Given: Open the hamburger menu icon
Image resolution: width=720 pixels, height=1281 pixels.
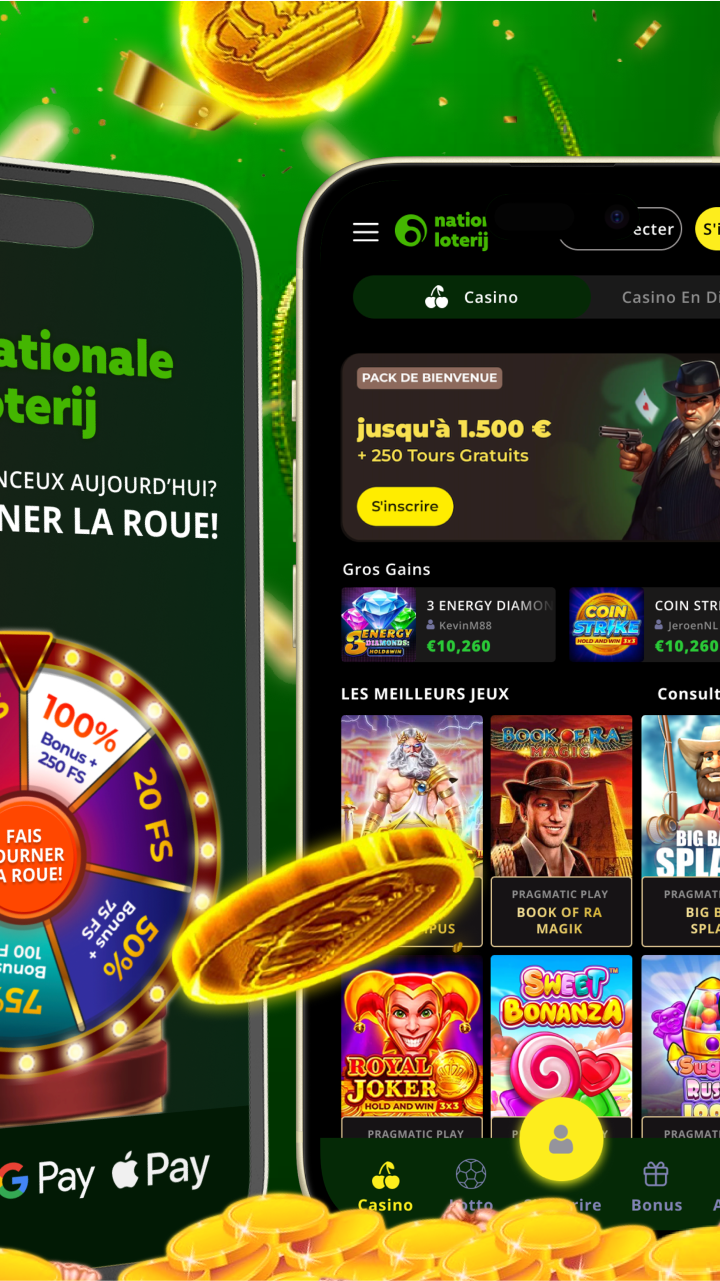Looking at the screenshot, I should (366, 232).
